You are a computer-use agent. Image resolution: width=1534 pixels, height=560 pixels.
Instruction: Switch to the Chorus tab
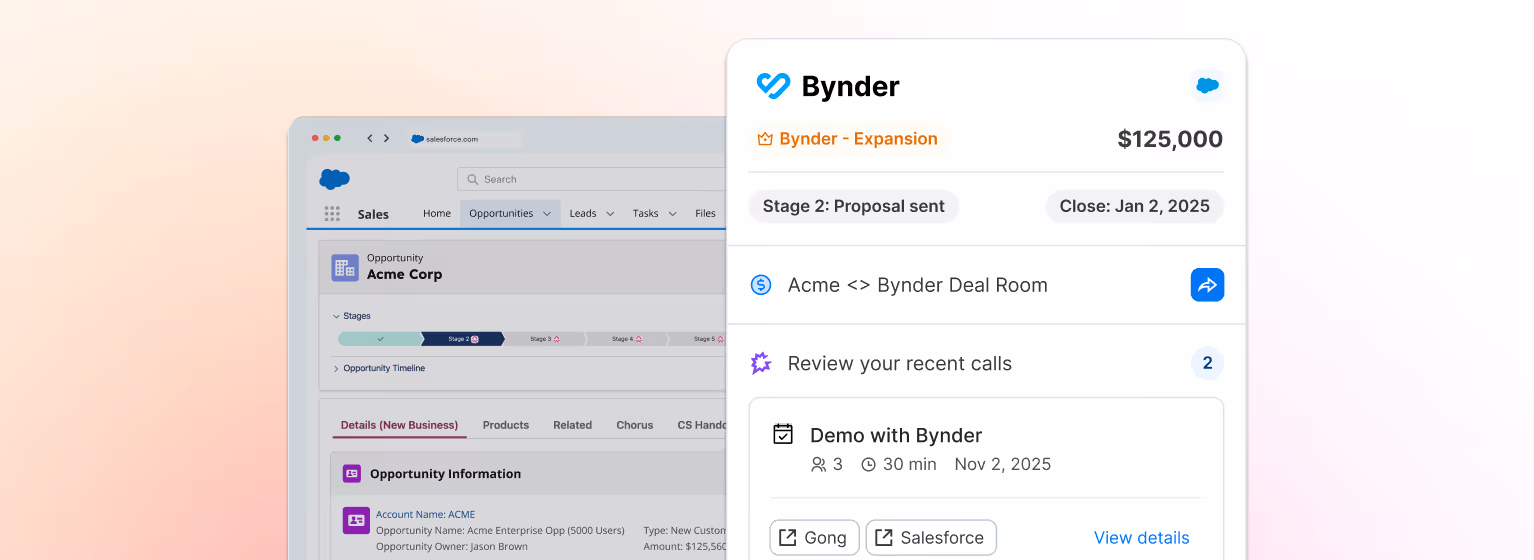click(635, 425)
